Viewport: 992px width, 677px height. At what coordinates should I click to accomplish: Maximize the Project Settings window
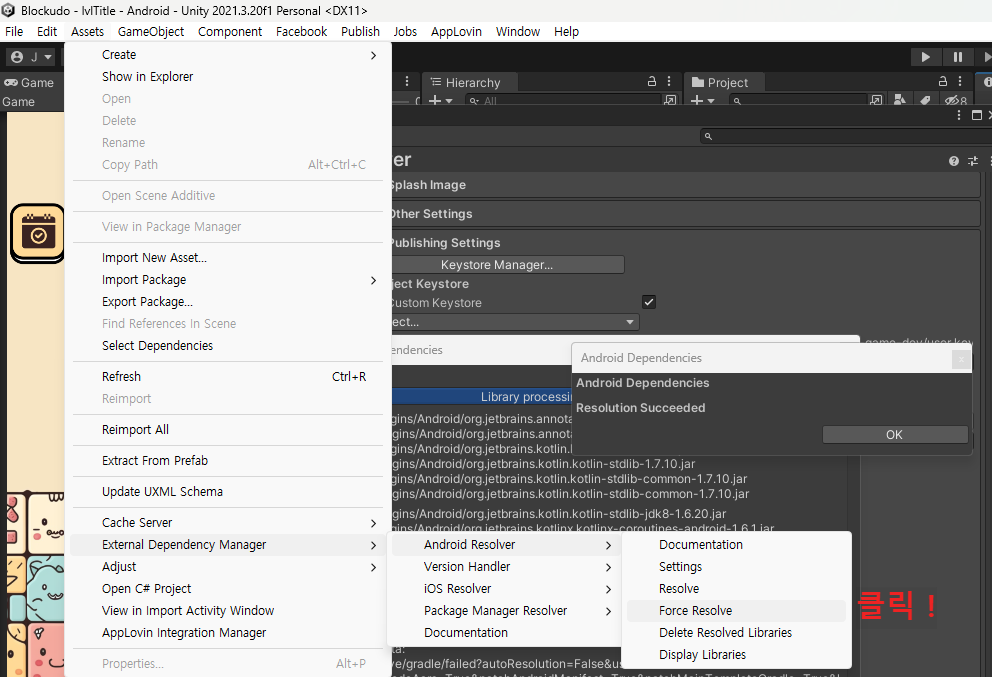click(x=977, y=115)
